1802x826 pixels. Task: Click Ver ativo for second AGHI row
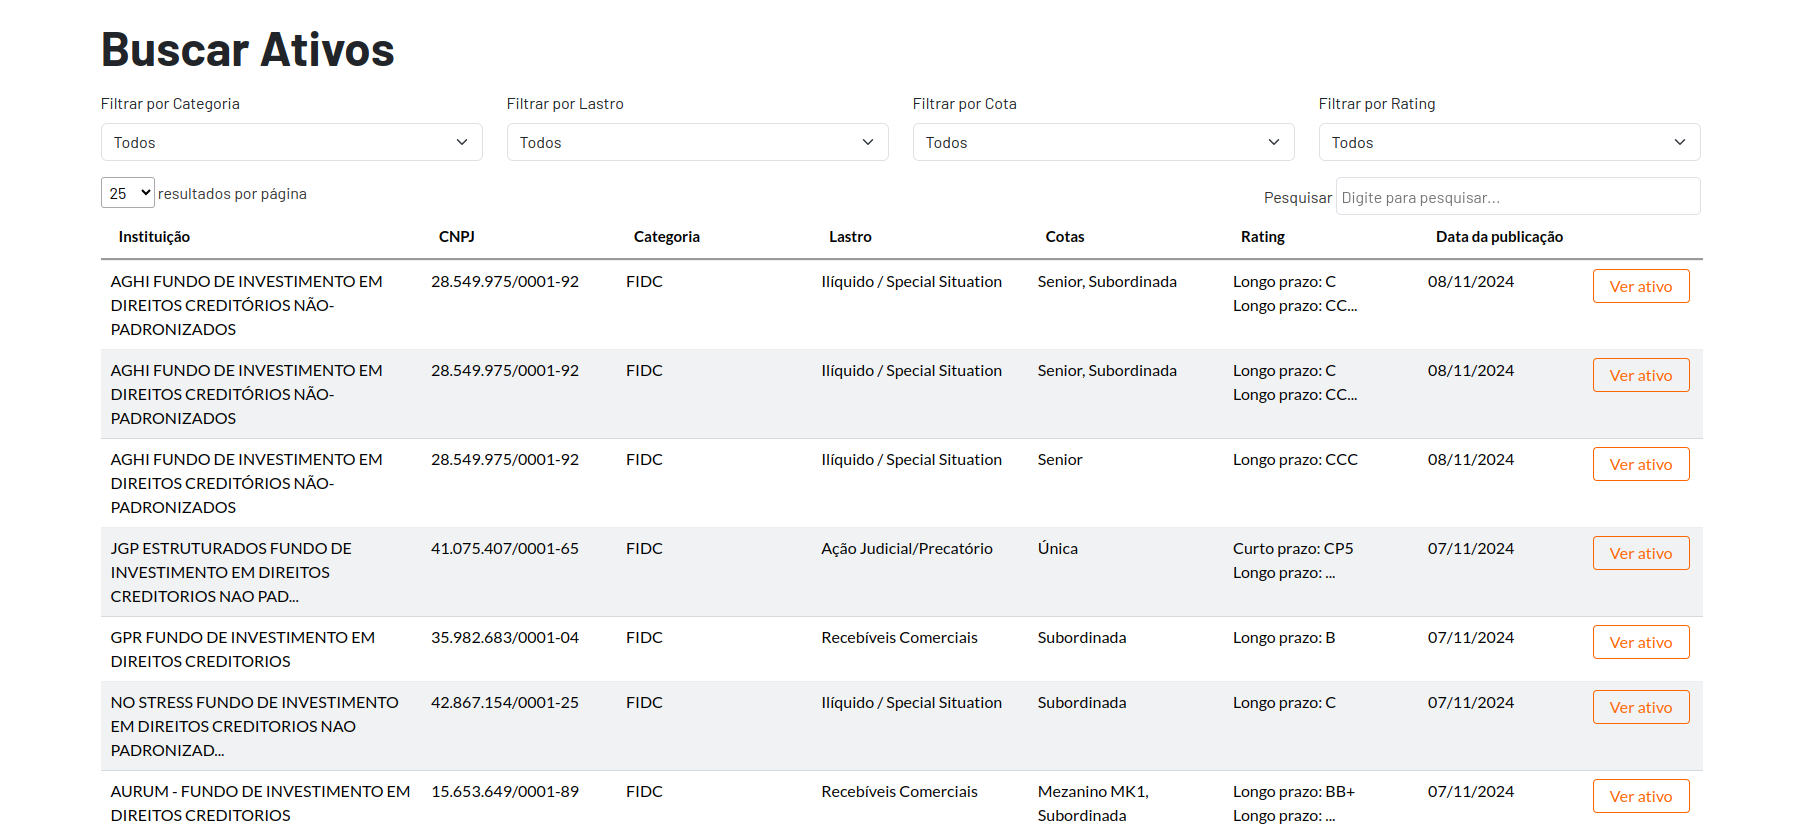click(1640, 375)
